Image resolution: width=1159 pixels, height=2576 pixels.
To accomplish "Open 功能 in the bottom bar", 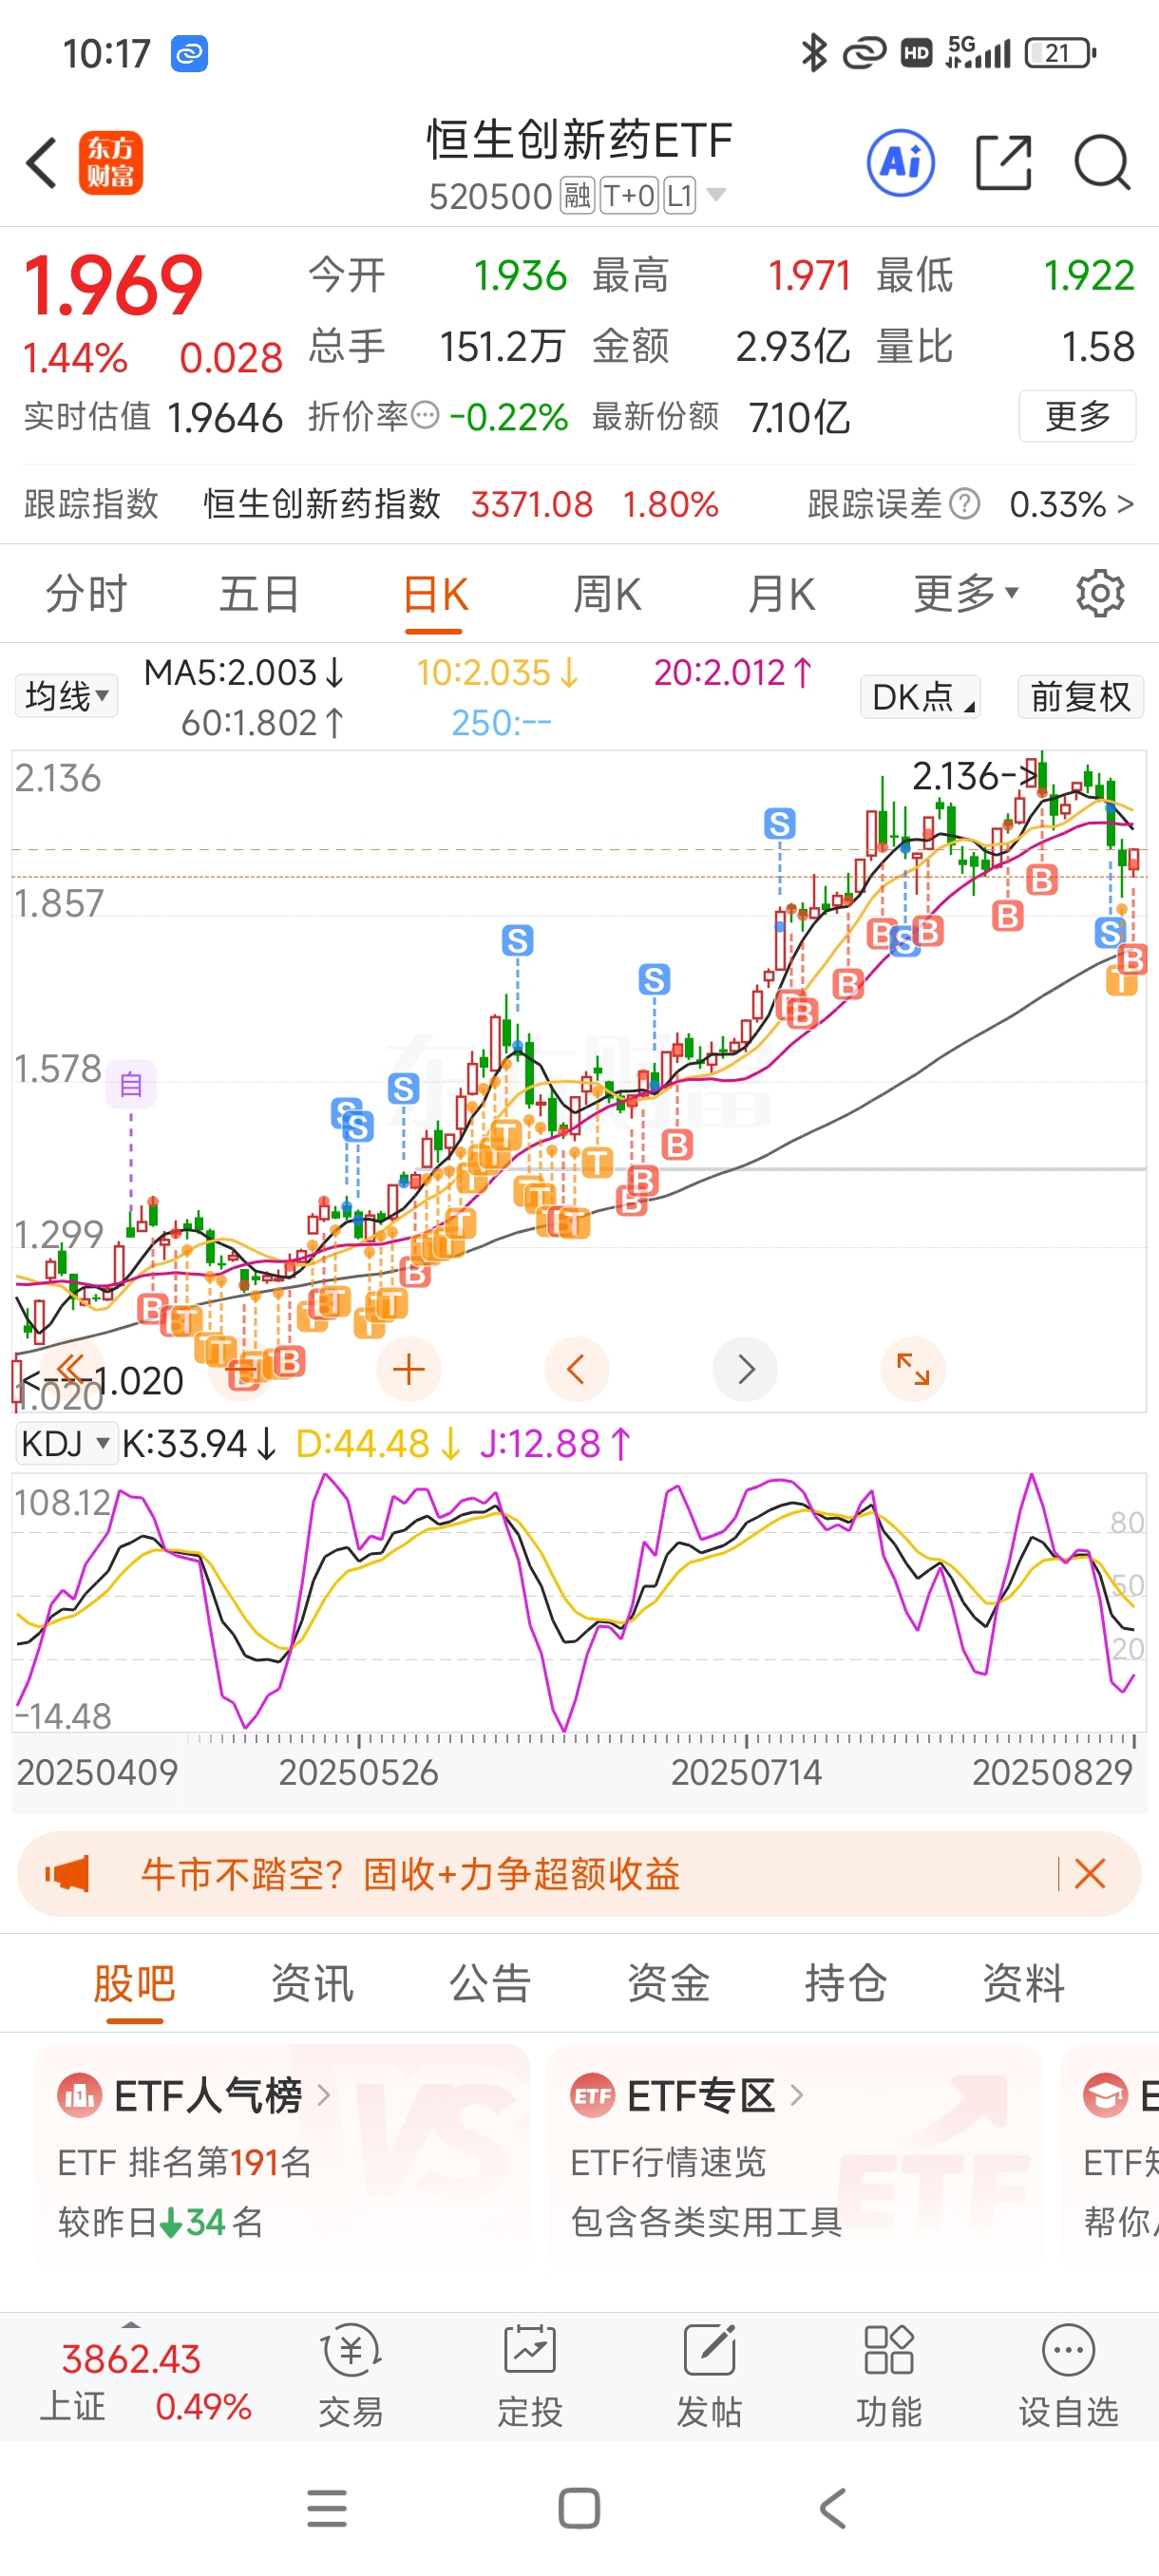I will [888, 2377].
